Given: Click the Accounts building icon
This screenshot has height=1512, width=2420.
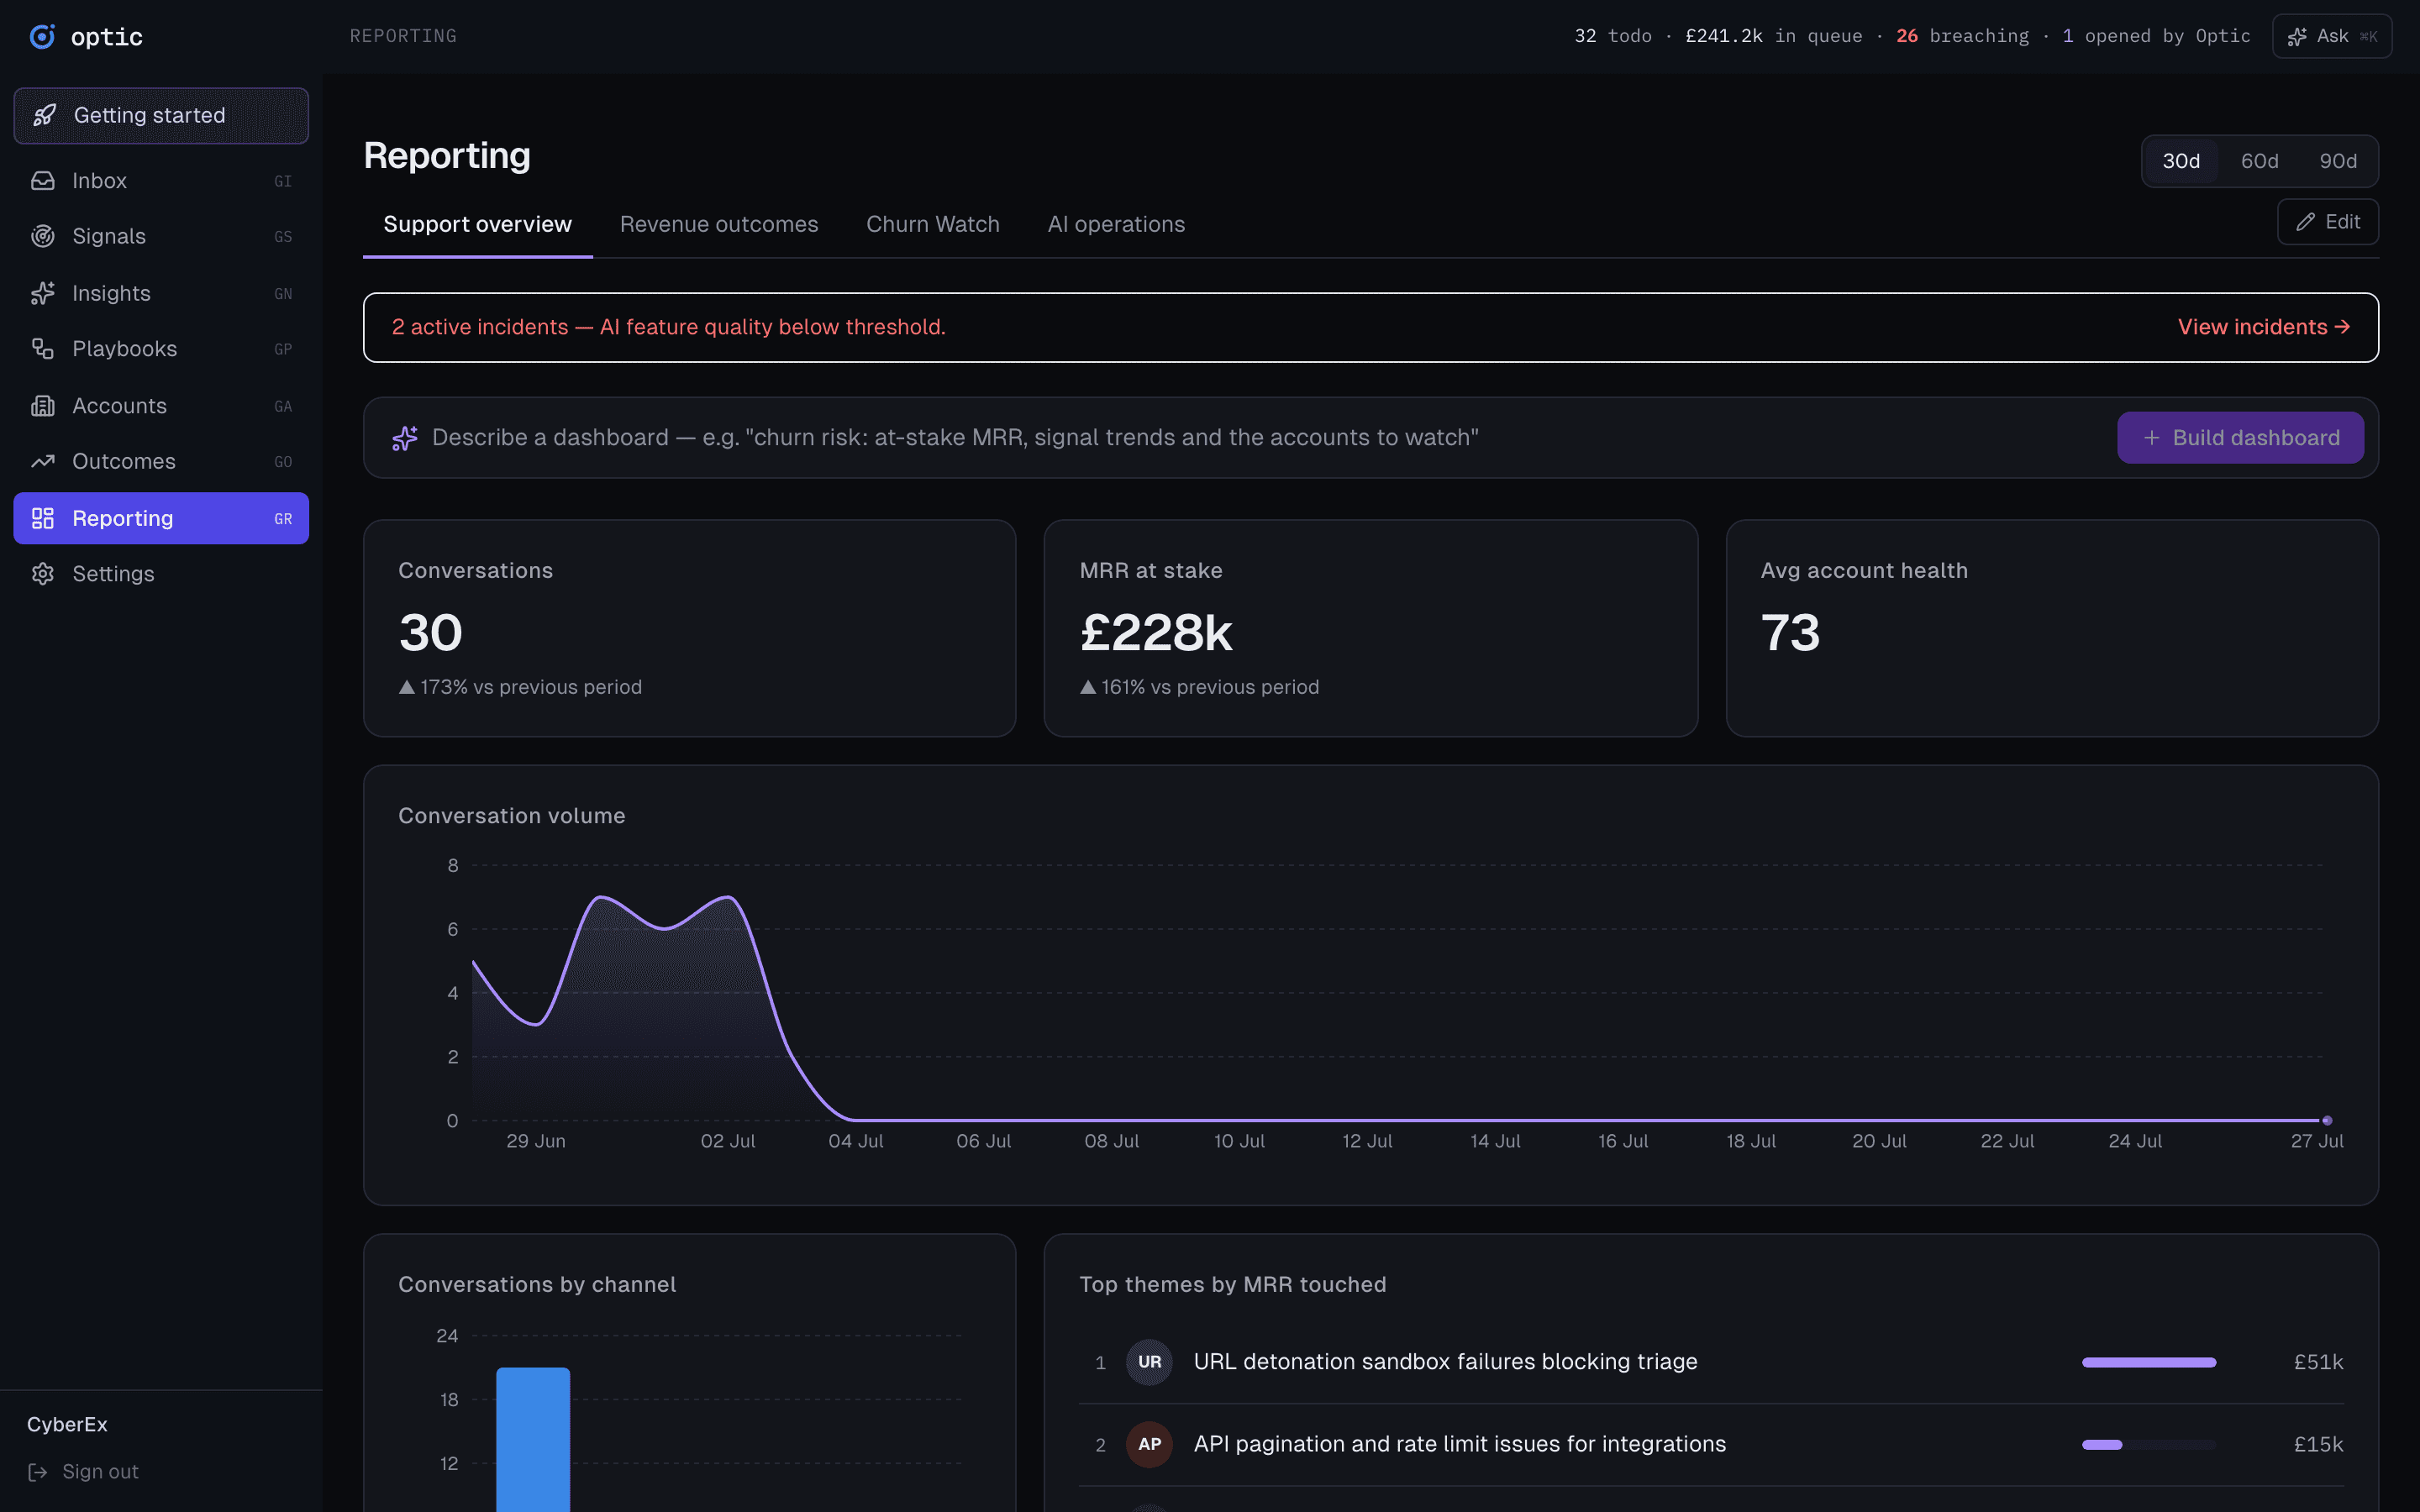Looking at the screenshot, I should 43,406.
